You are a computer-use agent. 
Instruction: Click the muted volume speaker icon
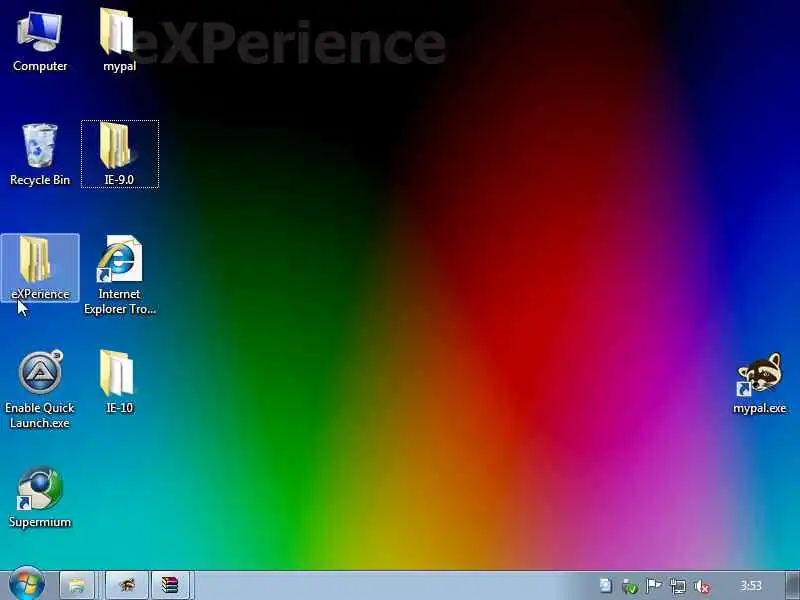(x=702, y=586)
